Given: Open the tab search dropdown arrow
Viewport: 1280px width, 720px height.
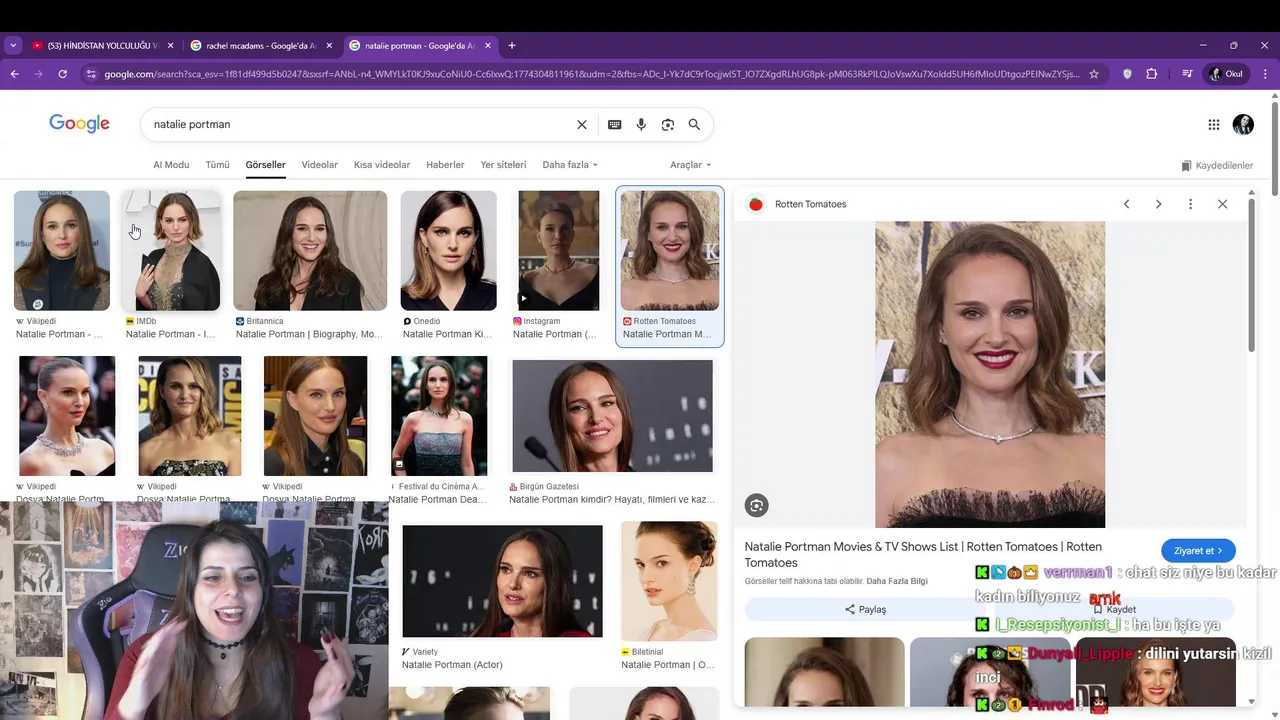Looking at the screenshot, I should 13,46.
